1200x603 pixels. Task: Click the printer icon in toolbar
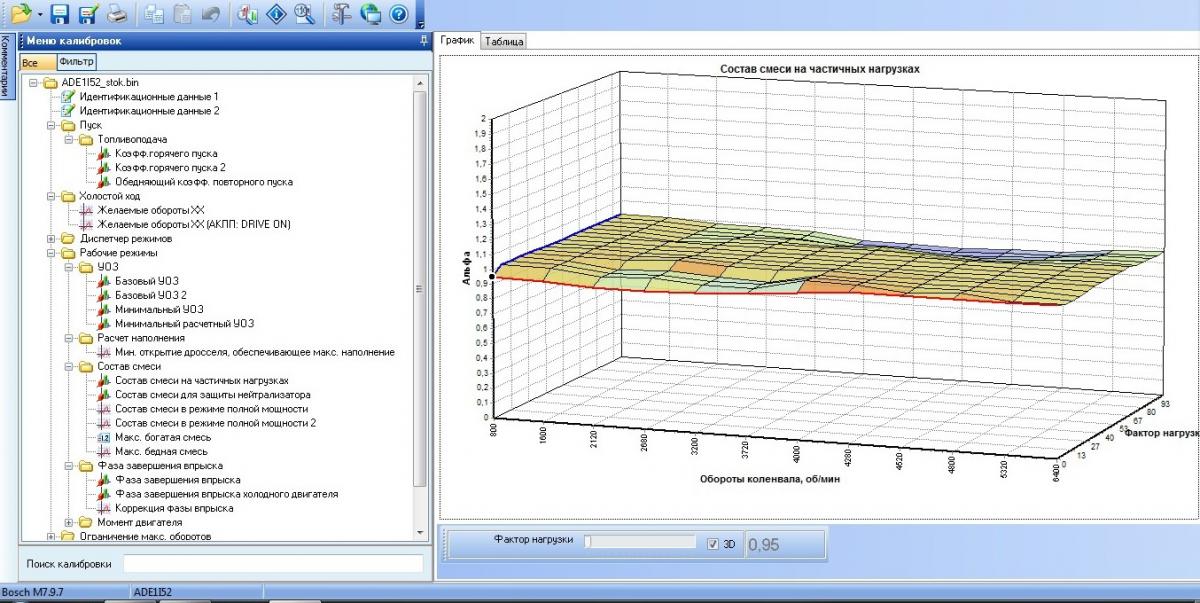117,13
